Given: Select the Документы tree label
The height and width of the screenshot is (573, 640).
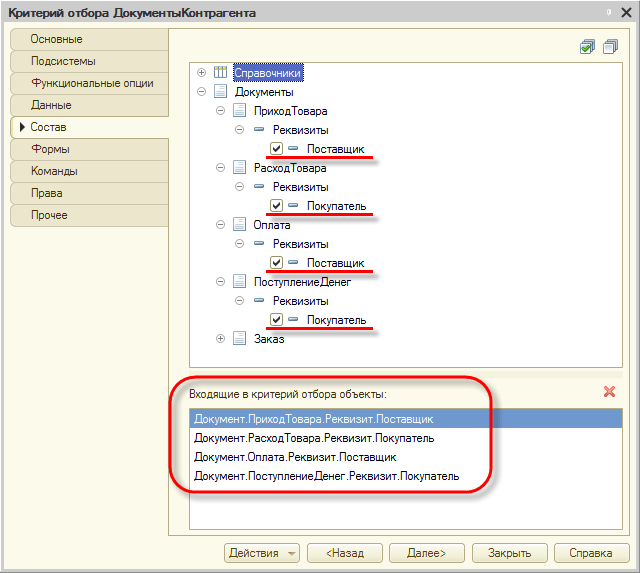Looking at the screenshot, I should pos(264,92).
